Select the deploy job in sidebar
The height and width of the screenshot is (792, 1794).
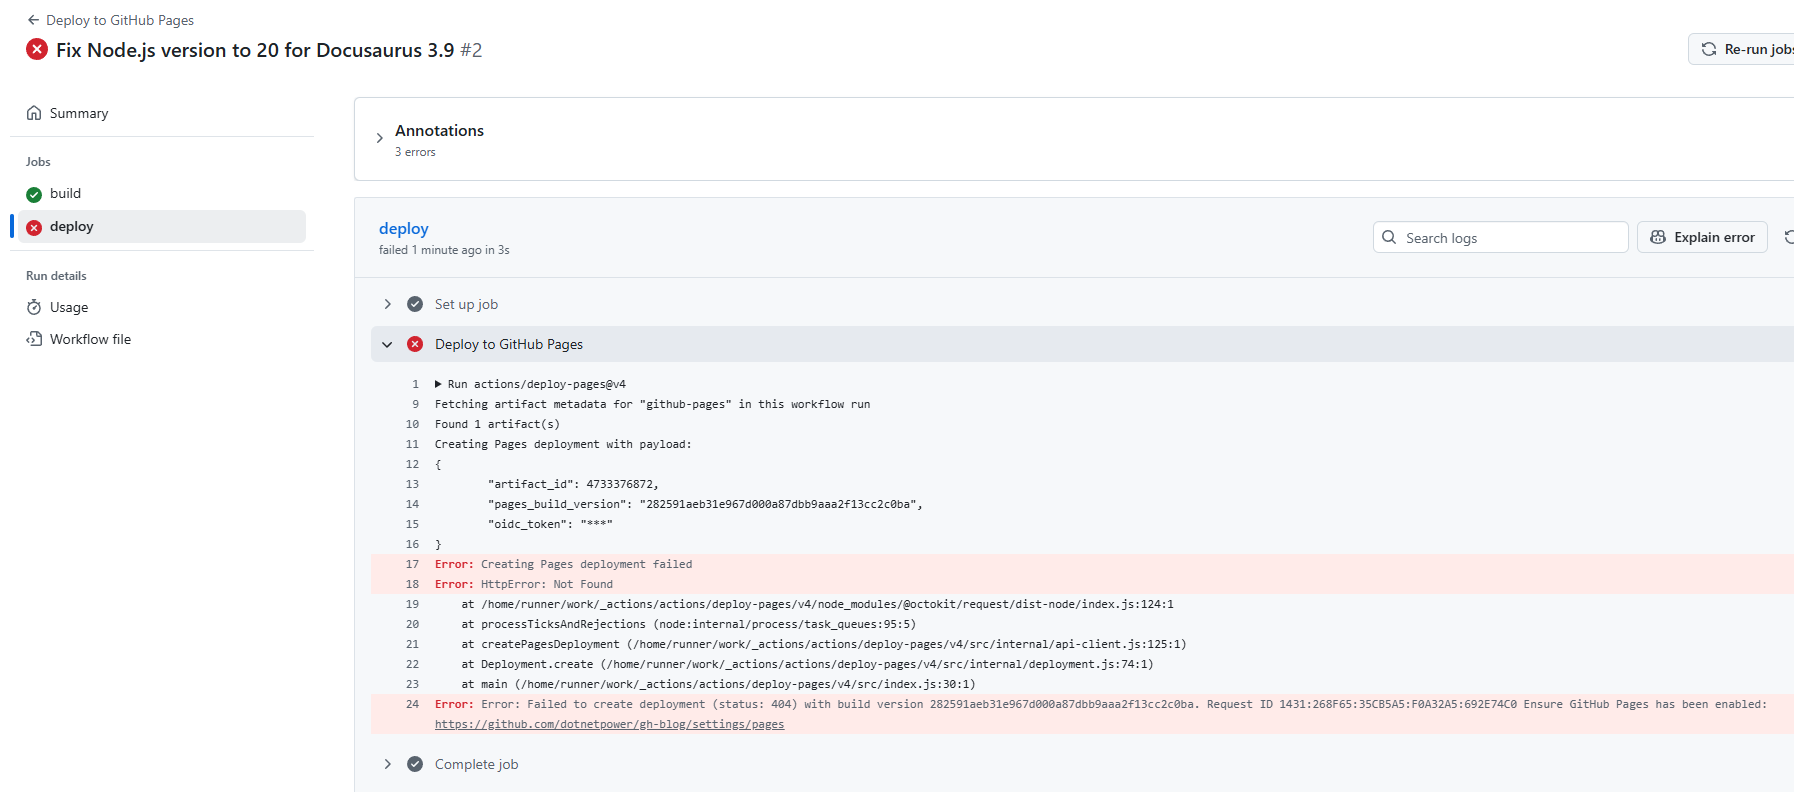coord(72,226)
